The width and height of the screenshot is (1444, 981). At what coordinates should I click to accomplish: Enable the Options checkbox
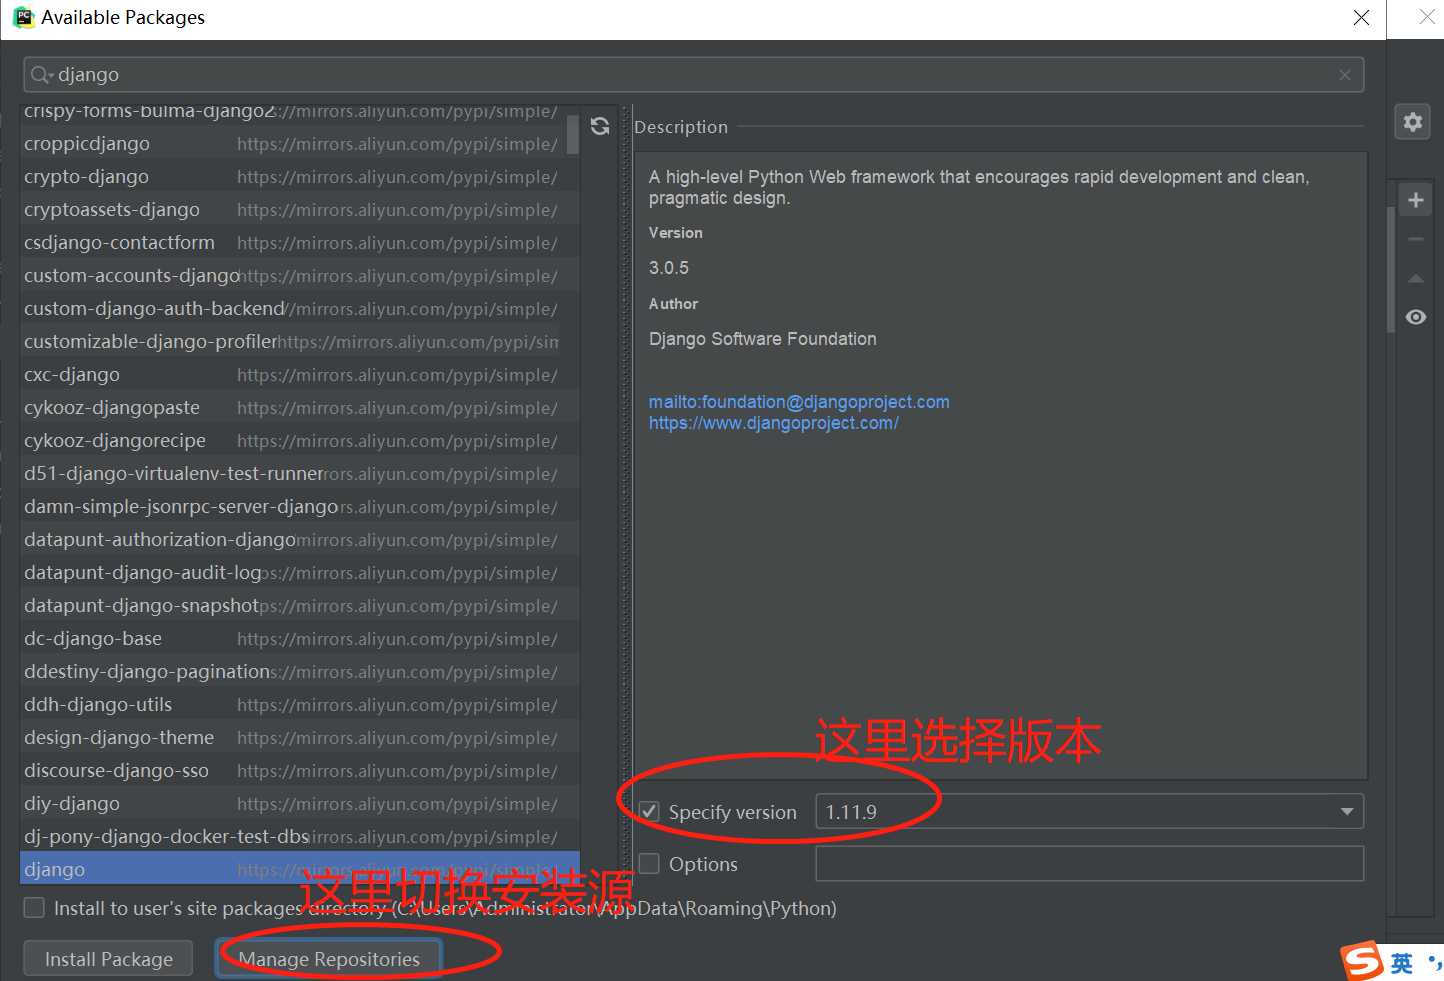650,864
